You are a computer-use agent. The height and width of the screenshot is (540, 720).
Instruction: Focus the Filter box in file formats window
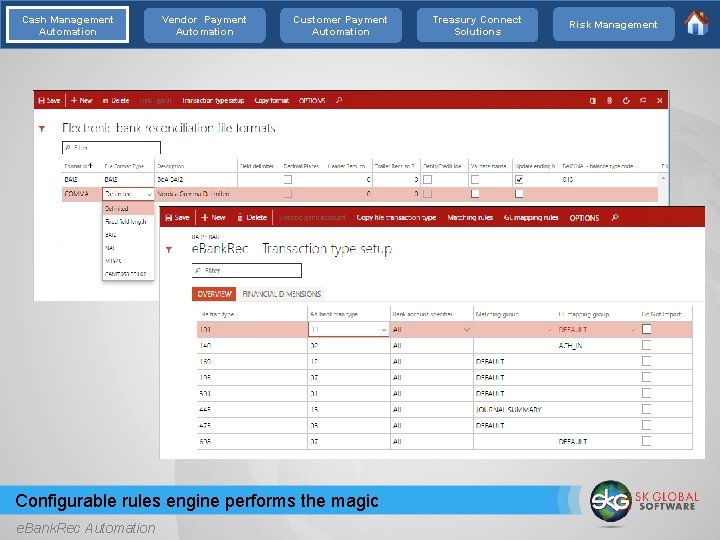tap(111, 147)
